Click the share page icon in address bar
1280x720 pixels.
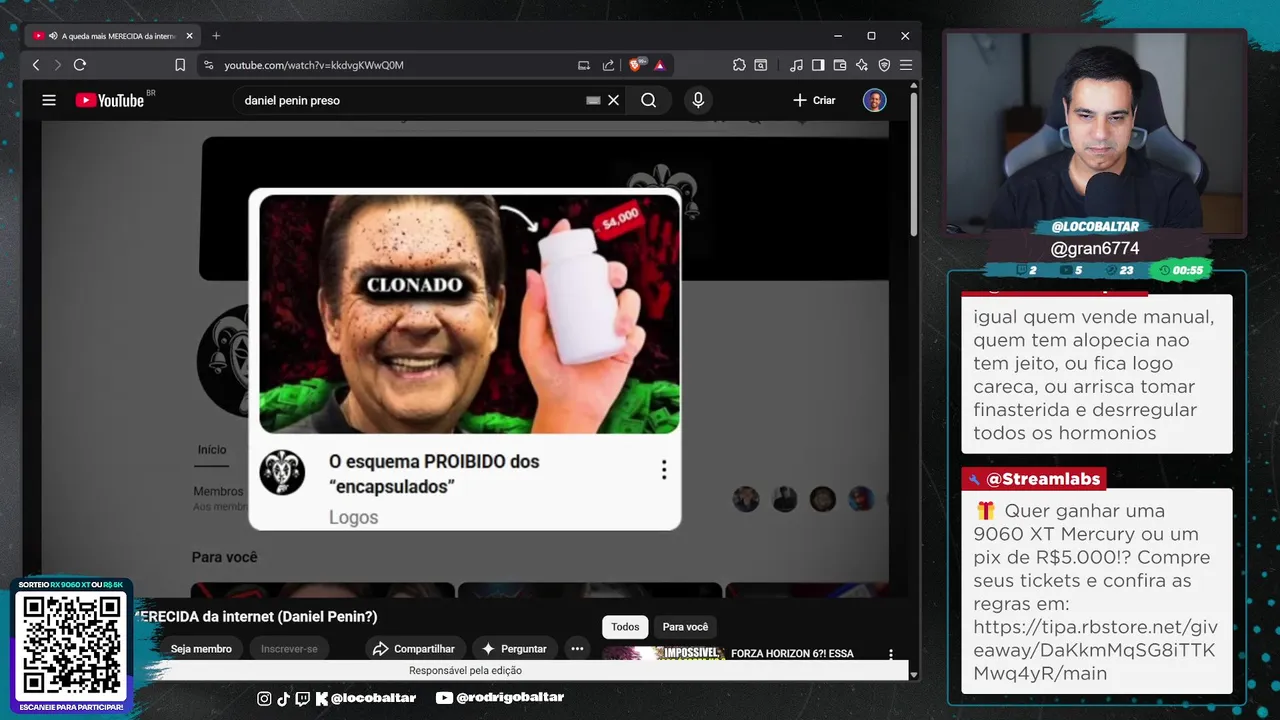(x=608, y=65)
